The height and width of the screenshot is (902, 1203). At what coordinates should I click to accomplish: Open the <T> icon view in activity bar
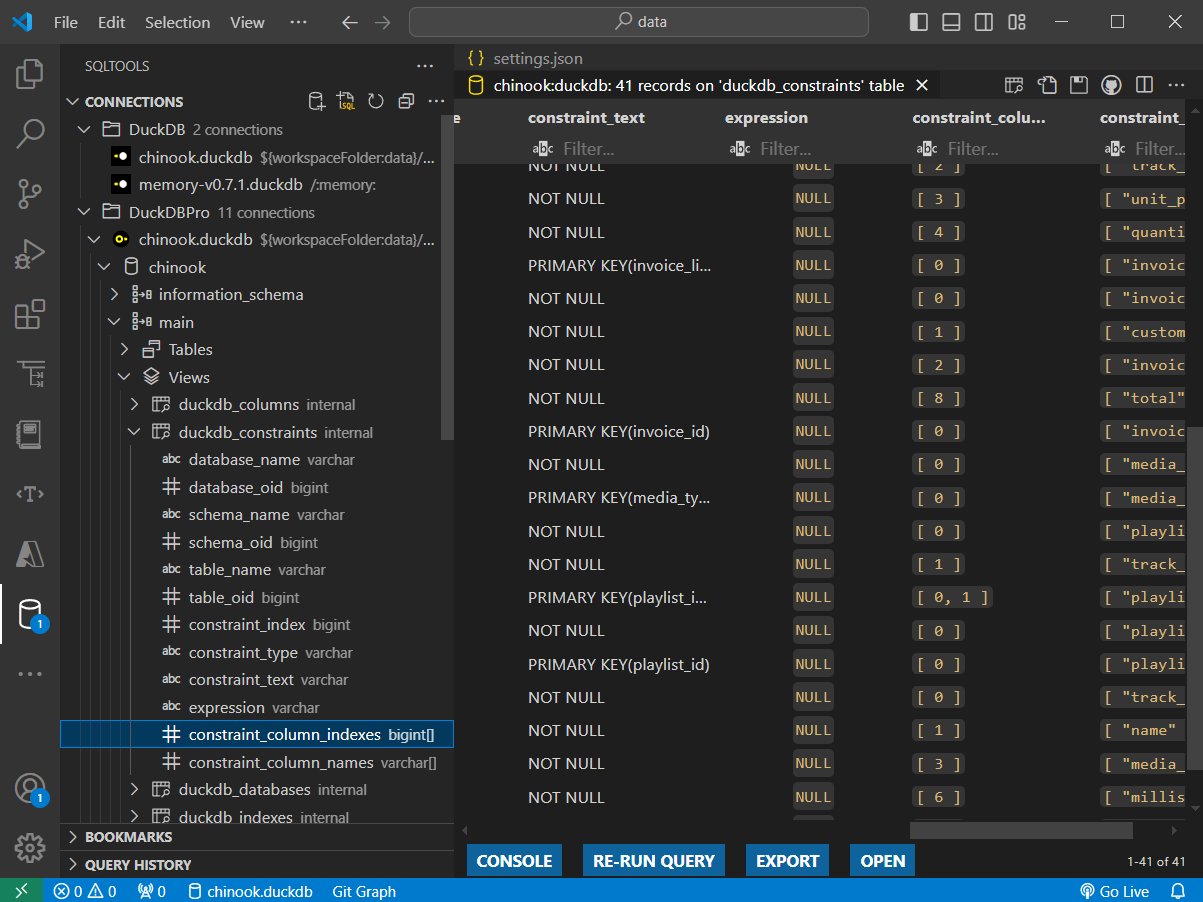[30, 494]
